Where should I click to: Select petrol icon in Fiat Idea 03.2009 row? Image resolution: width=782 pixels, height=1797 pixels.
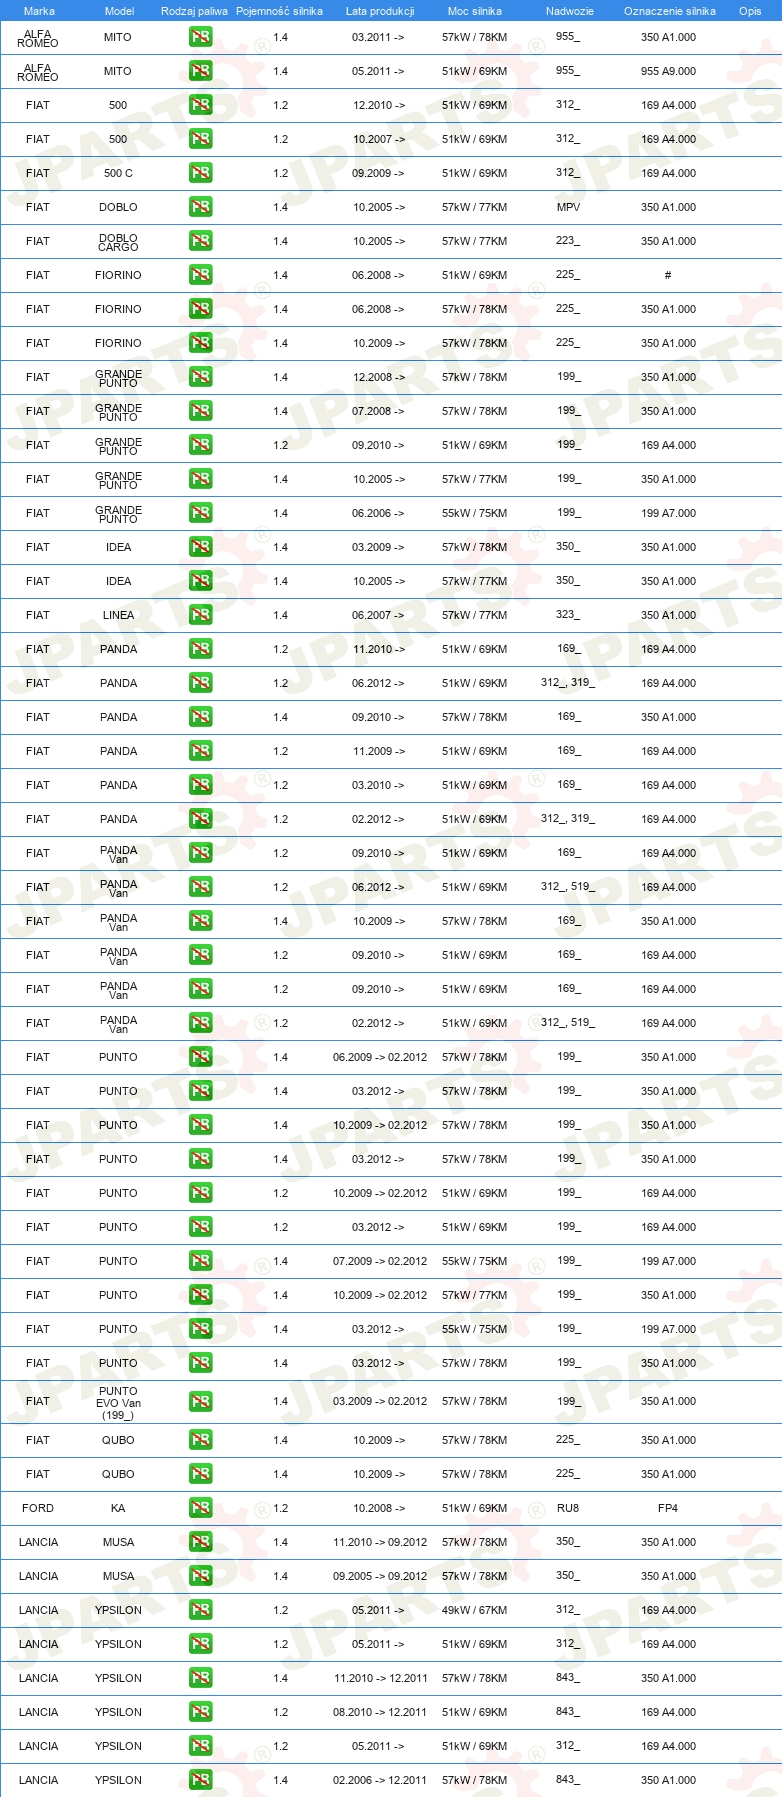tap(200, 547)
